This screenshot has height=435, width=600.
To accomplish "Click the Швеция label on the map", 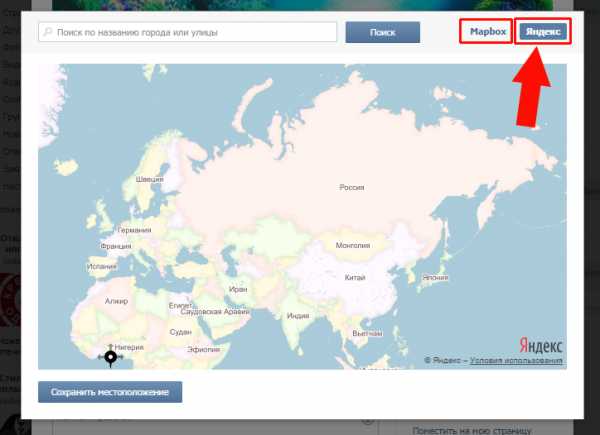I will click(150, 179).
